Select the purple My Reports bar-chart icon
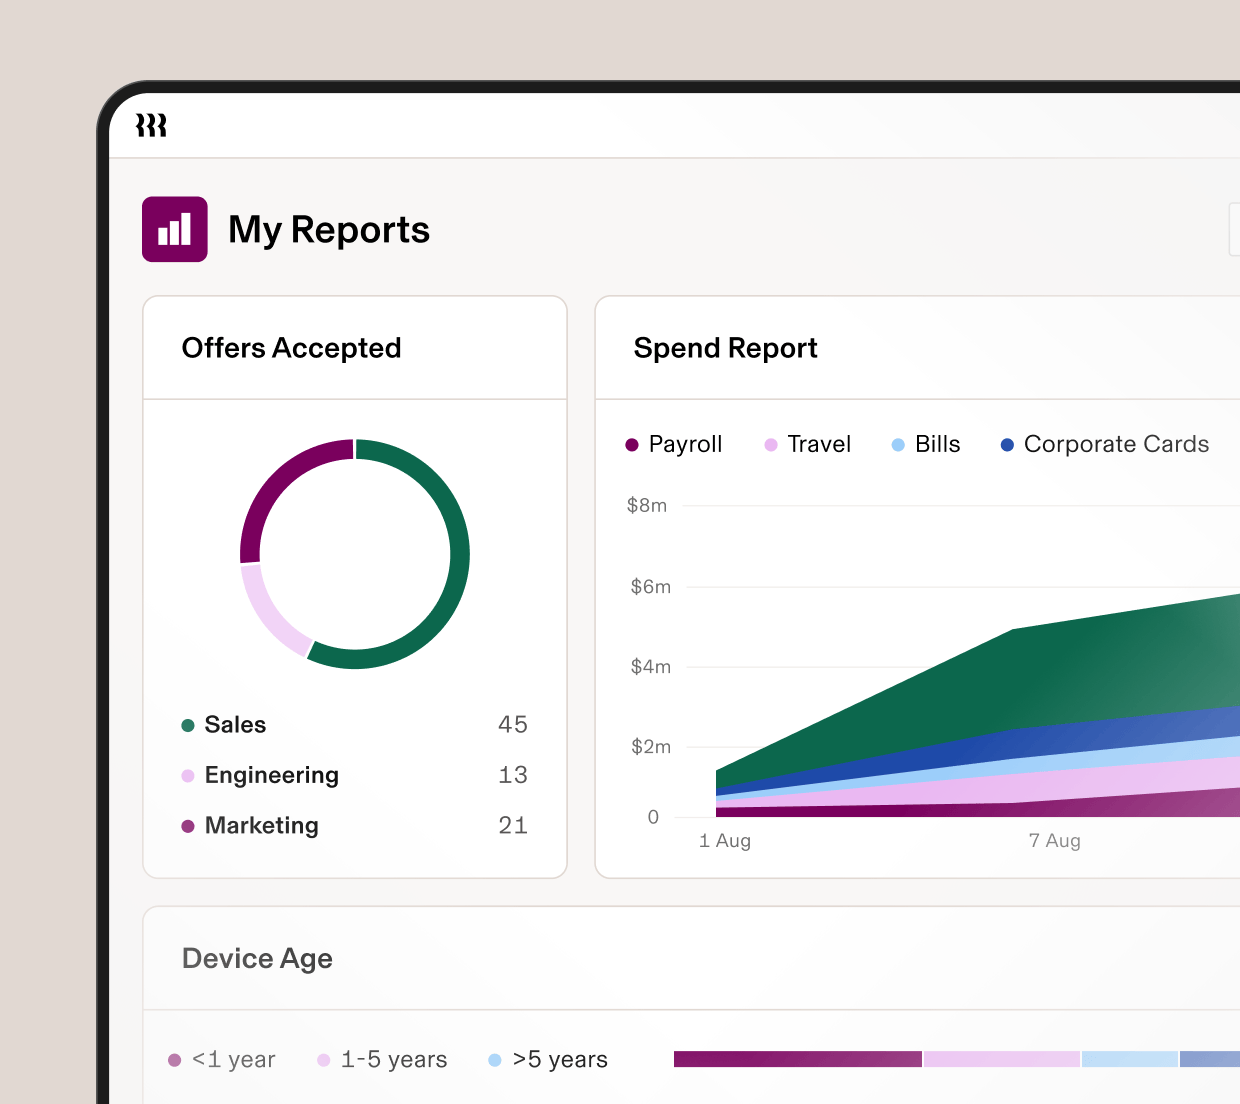This screenshot has width=1240, height=1104. [x=175, y=229]
